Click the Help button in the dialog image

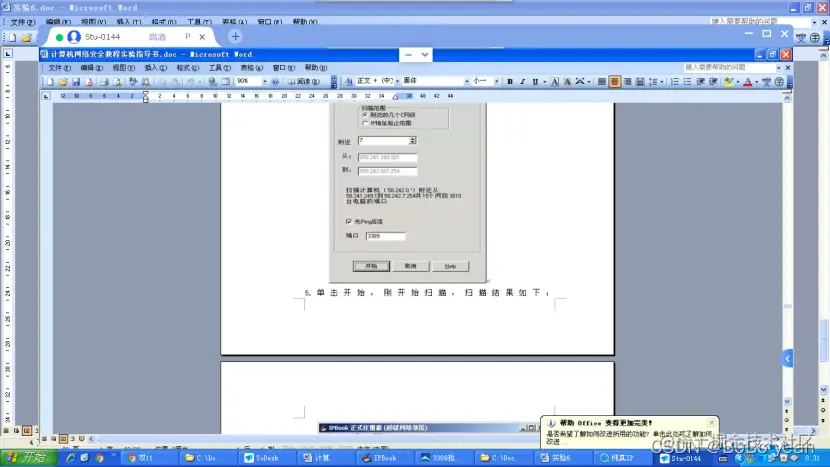click(450, 266)
